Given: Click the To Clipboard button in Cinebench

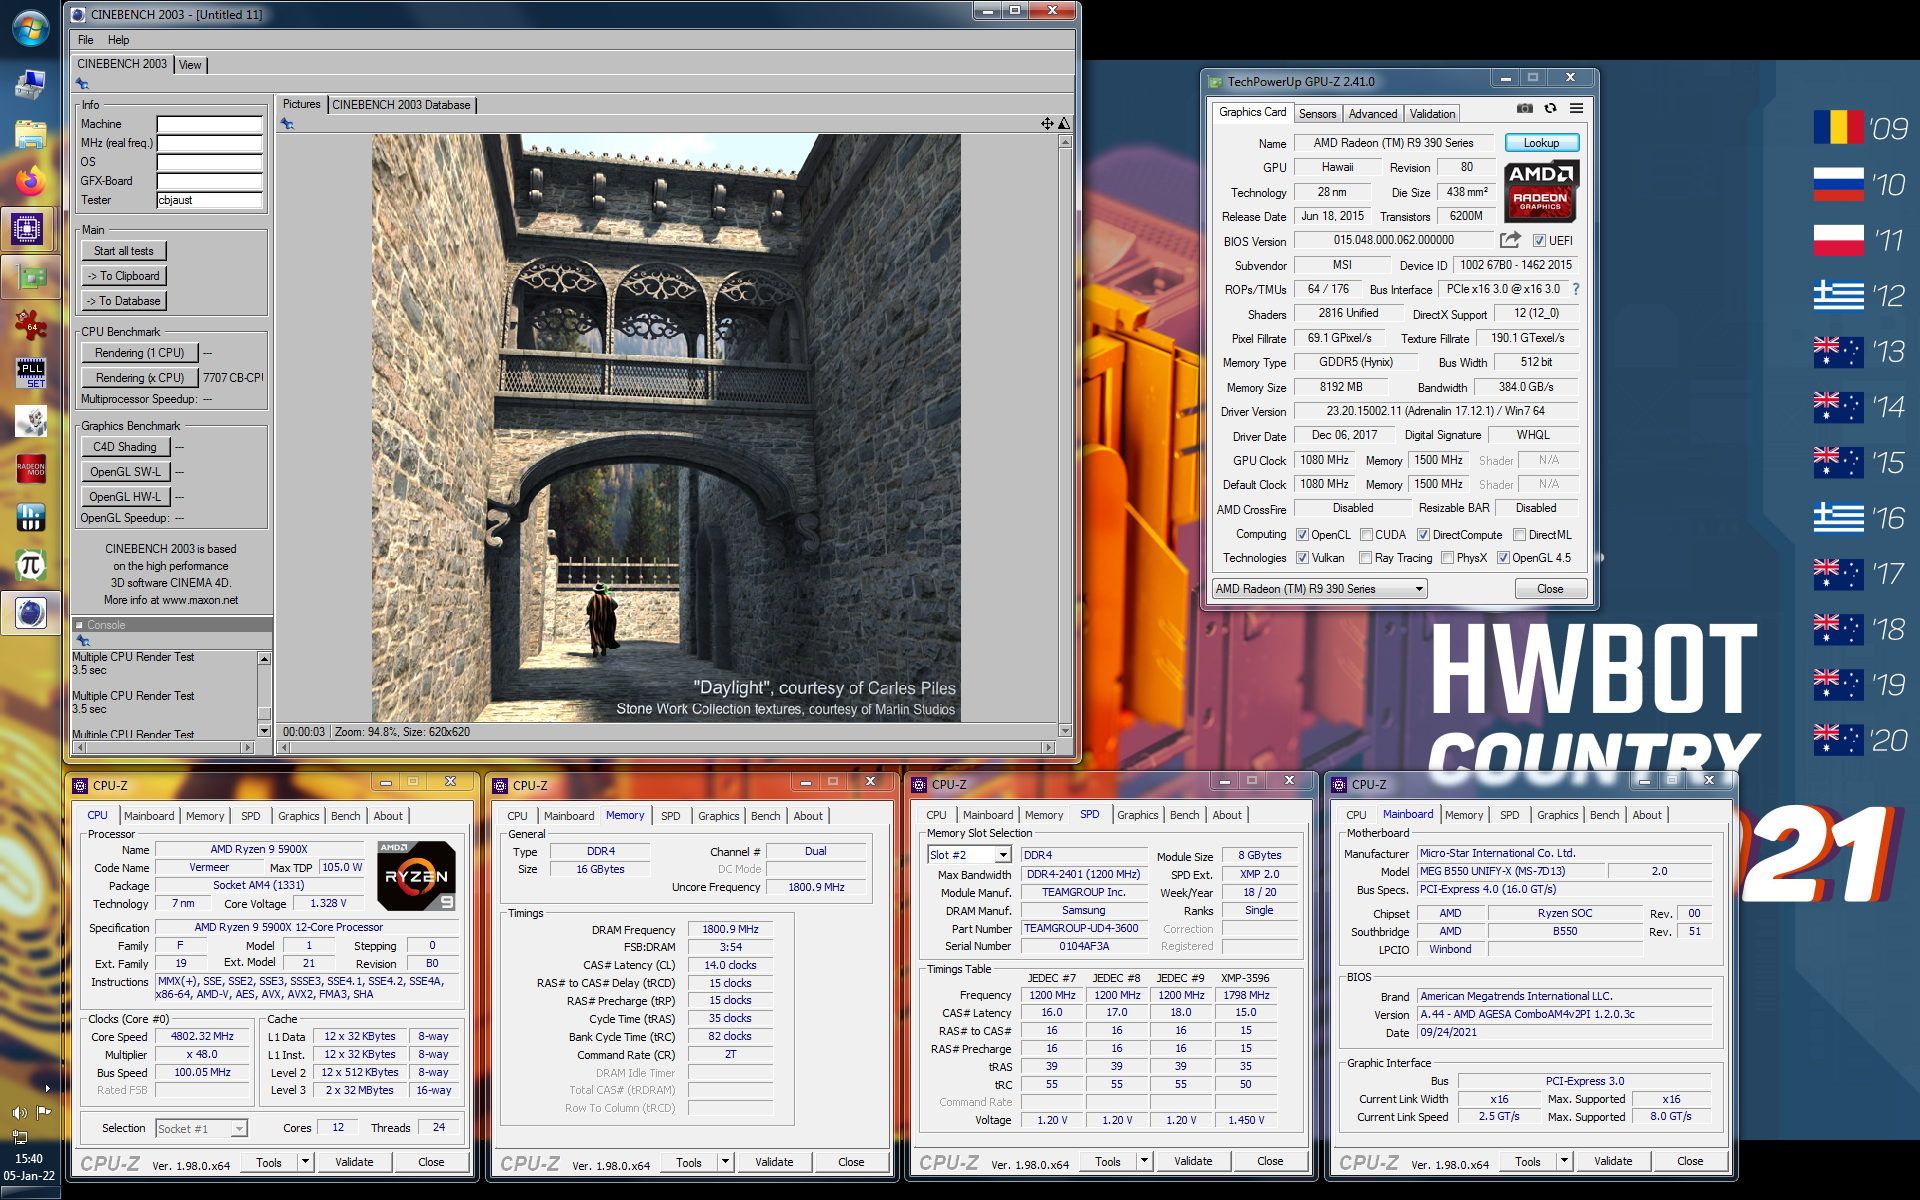Looking at the screenshot, I should pos(124,276).
